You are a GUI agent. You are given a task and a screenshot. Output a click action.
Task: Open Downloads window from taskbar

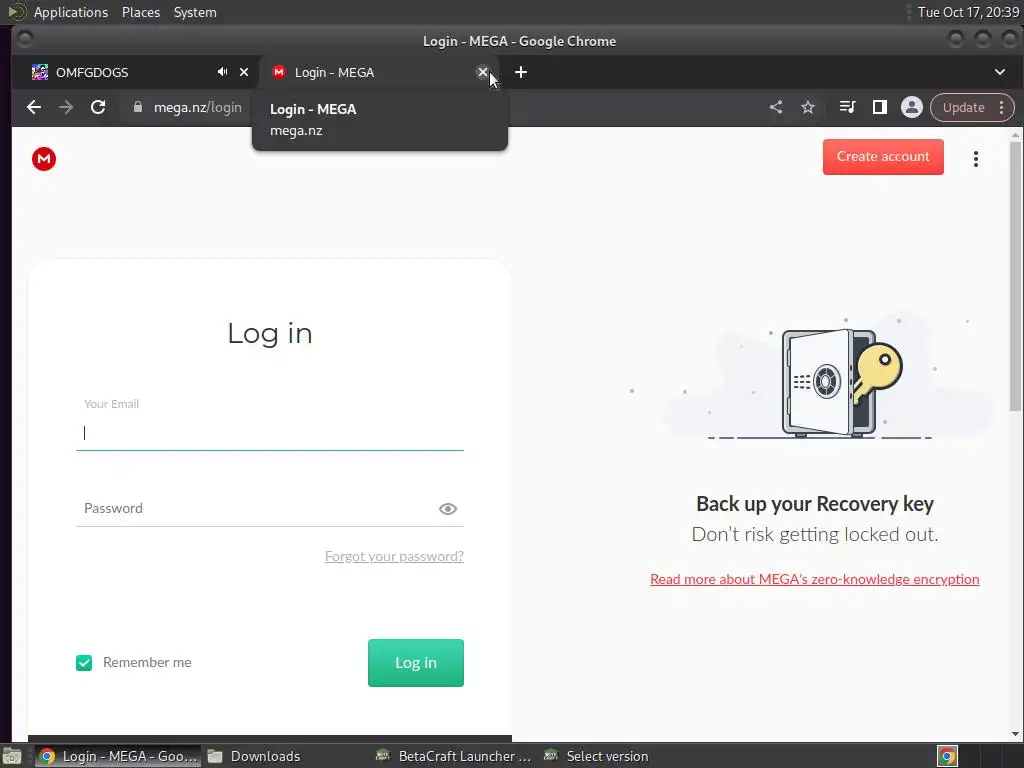[255, 756]
